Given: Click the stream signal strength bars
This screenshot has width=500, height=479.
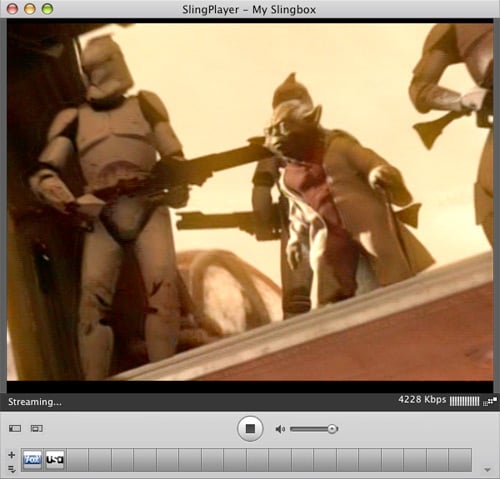Looking at the screenshot, I should (464, 401).
